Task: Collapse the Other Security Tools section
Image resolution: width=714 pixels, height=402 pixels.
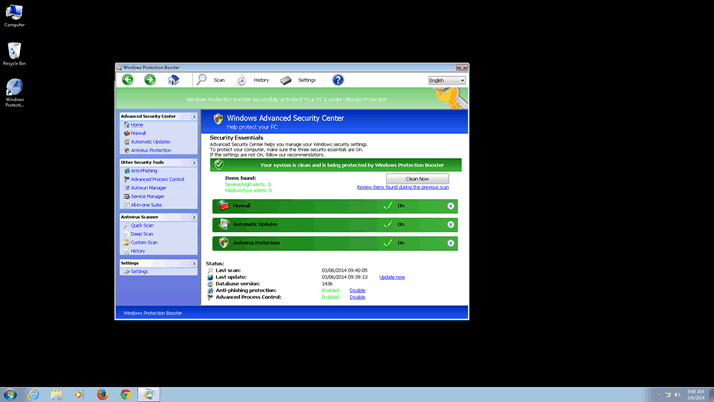Action: click(x=194, y=162)
